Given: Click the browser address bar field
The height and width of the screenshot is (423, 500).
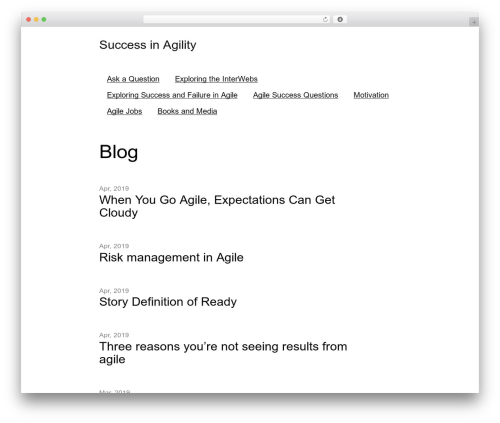Looking at the screenshot, I should click(x=237, y=20).
